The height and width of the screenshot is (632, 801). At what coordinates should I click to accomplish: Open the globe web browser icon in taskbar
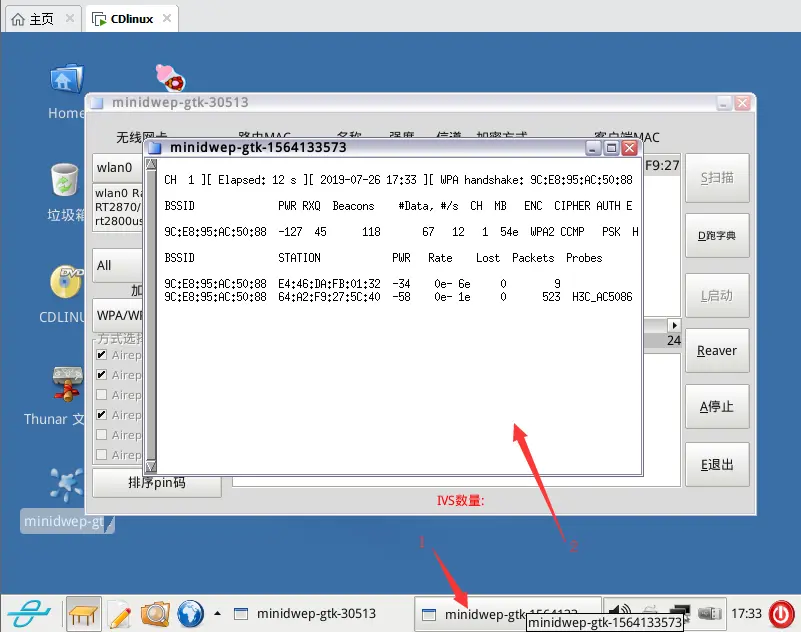(x=190, y=614)
